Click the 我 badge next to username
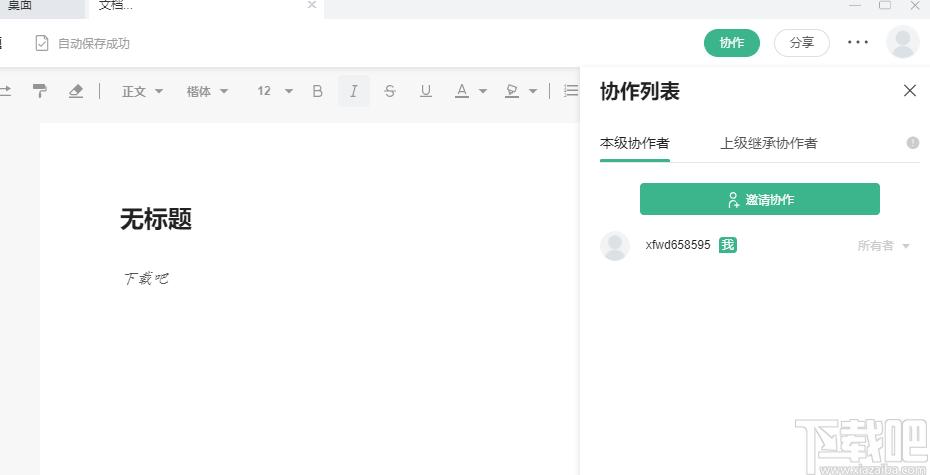The height and width of the screenshot is (475, 930). tap(728, 245)
